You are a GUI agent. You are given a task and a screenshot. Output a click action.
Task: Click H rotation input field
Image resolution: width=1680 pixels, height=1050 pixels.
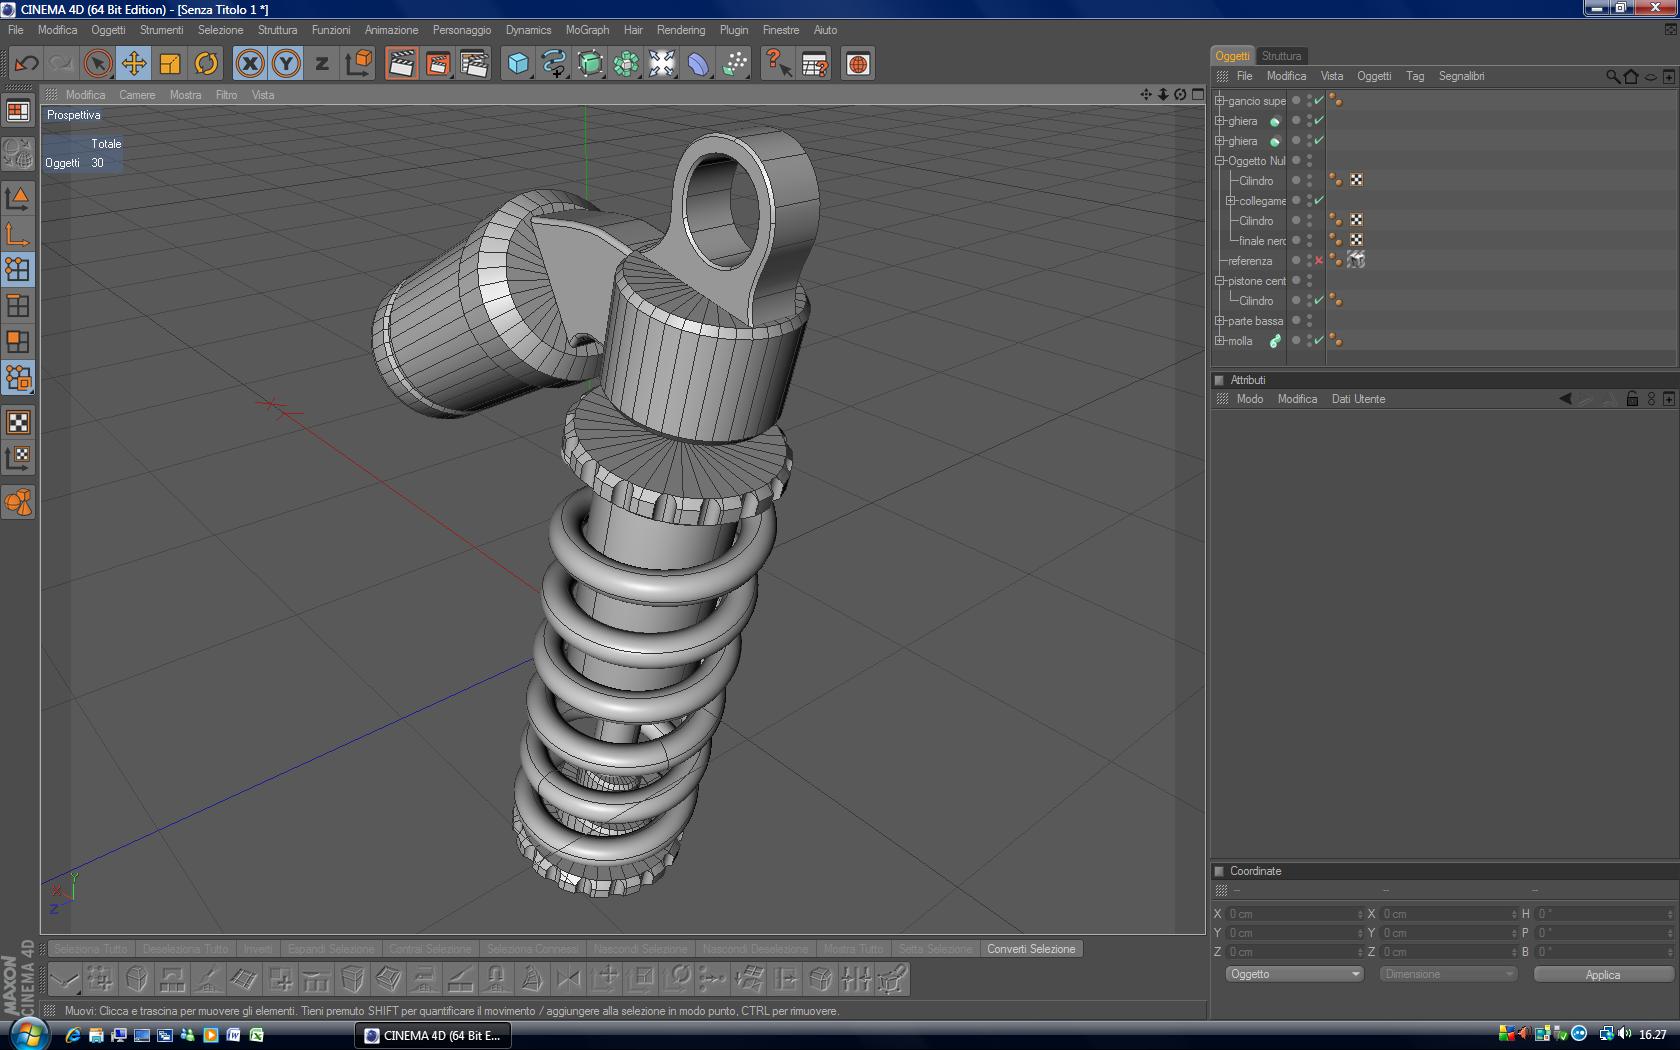1603,914
